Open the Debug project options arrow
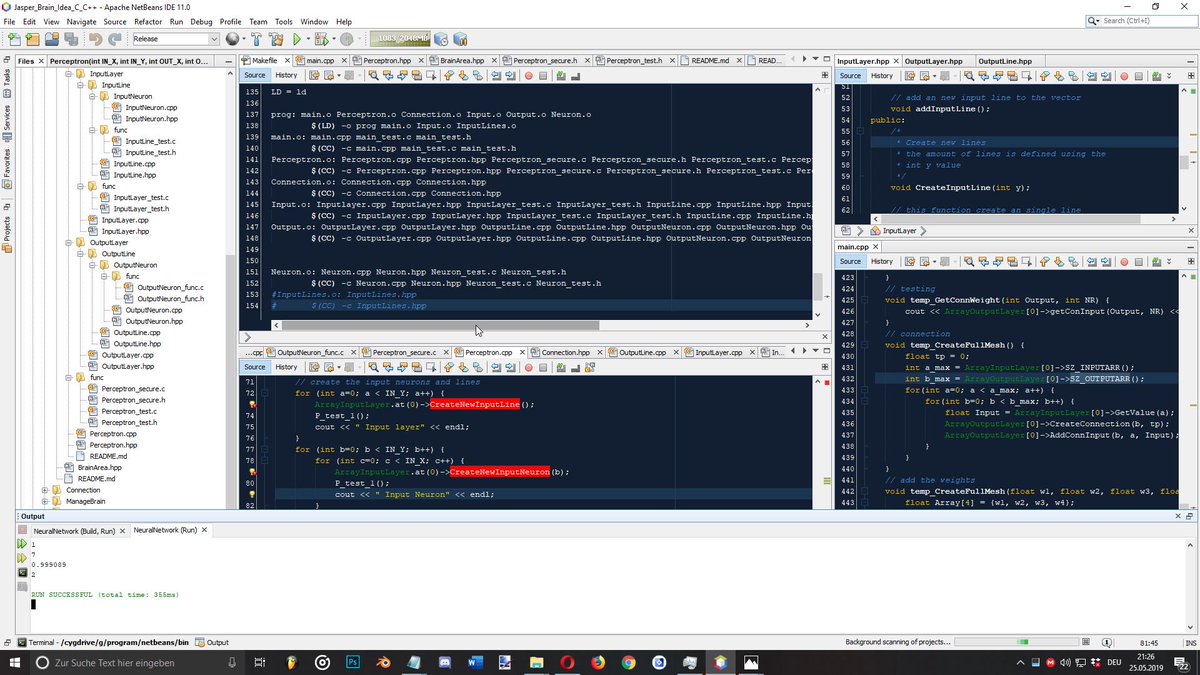The height and width of the screenshot is (675, 1200). click(334, 39)
